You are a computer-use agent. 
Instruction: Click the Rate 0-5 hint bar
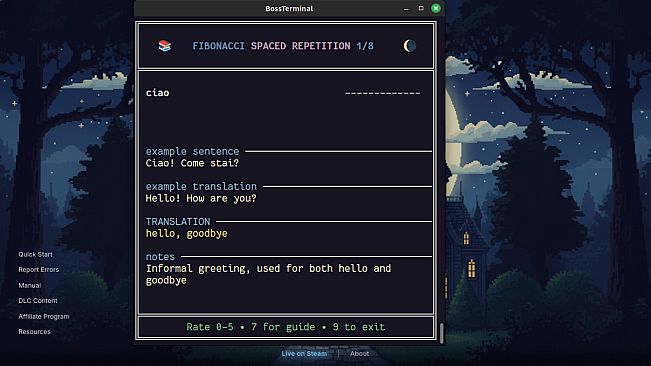pyautogui.click(x=286, y=327)
